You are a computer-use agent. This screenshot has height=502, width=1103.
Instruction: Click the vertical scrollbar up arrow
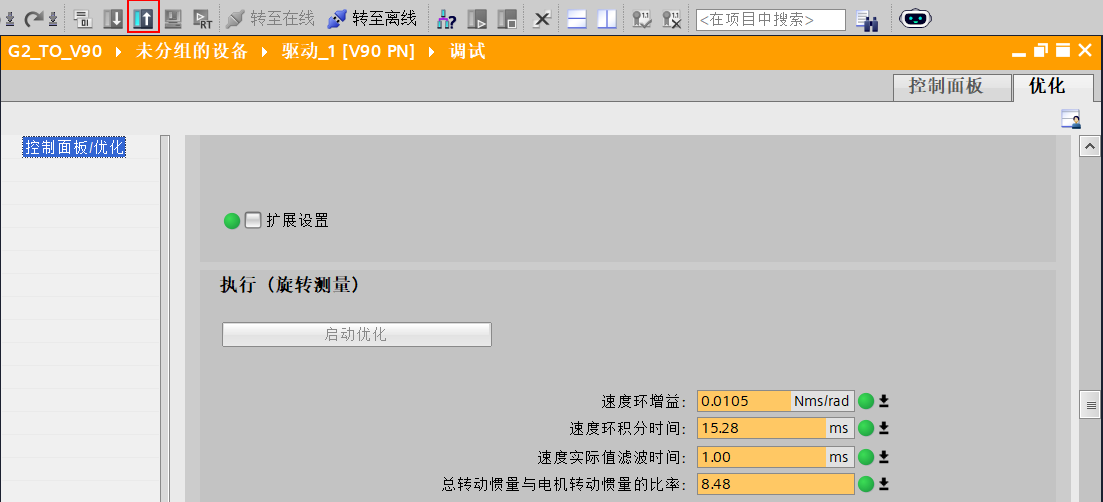point(1091,147)
